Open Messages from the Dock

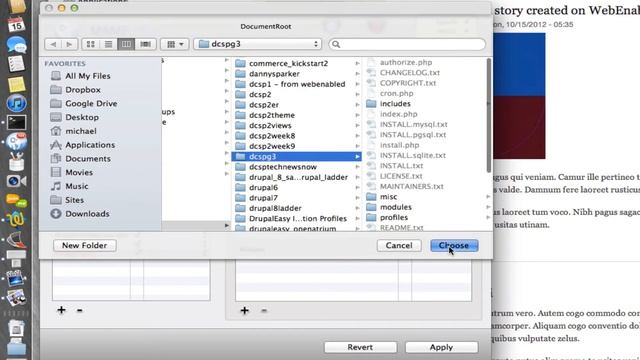click(x=16, y=44)
